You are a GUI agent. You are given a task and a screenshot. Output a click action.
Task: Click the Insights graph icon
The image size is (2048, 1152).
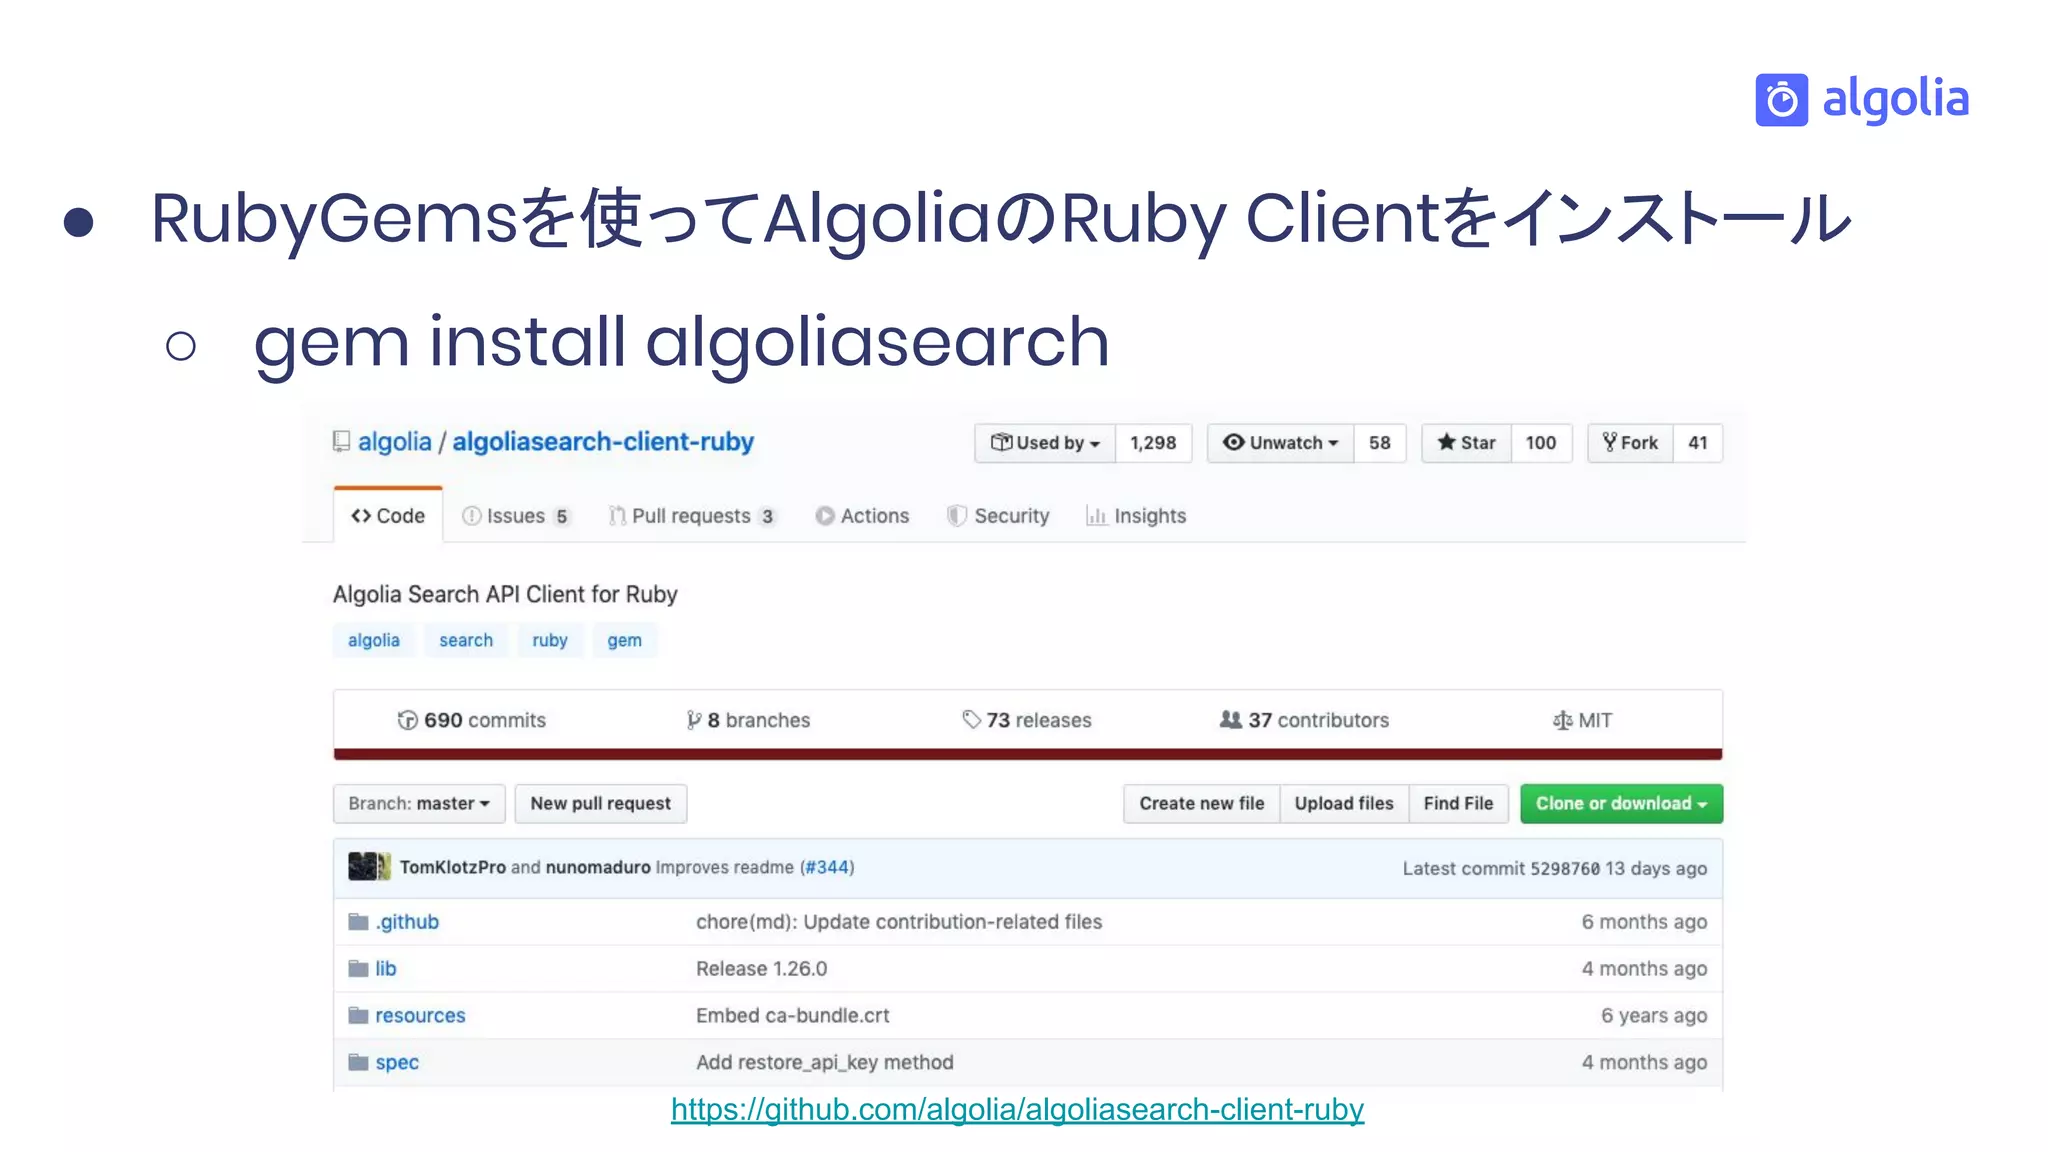click(1096, 516)
